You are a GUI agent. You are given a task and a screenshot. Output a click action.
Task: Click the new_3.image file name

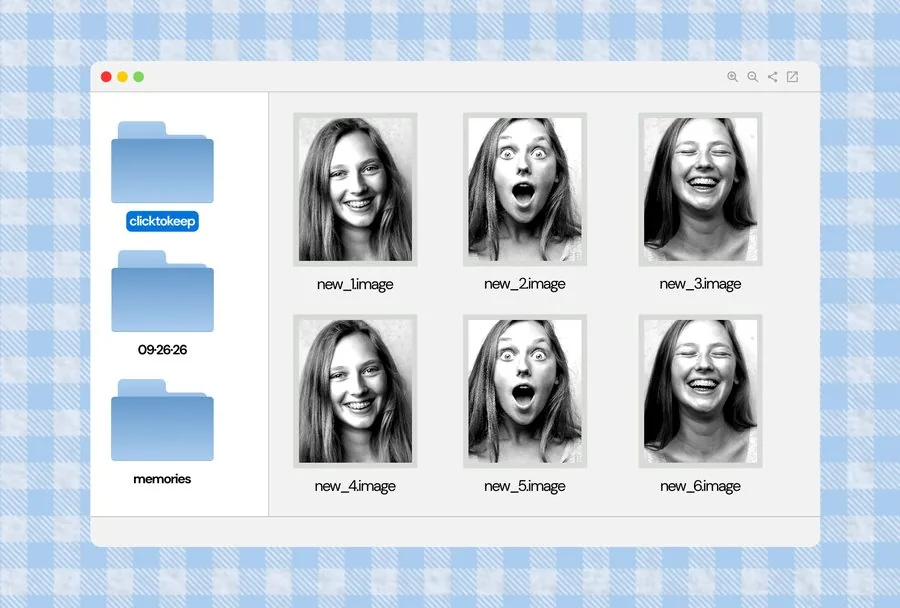click(700, 284)
